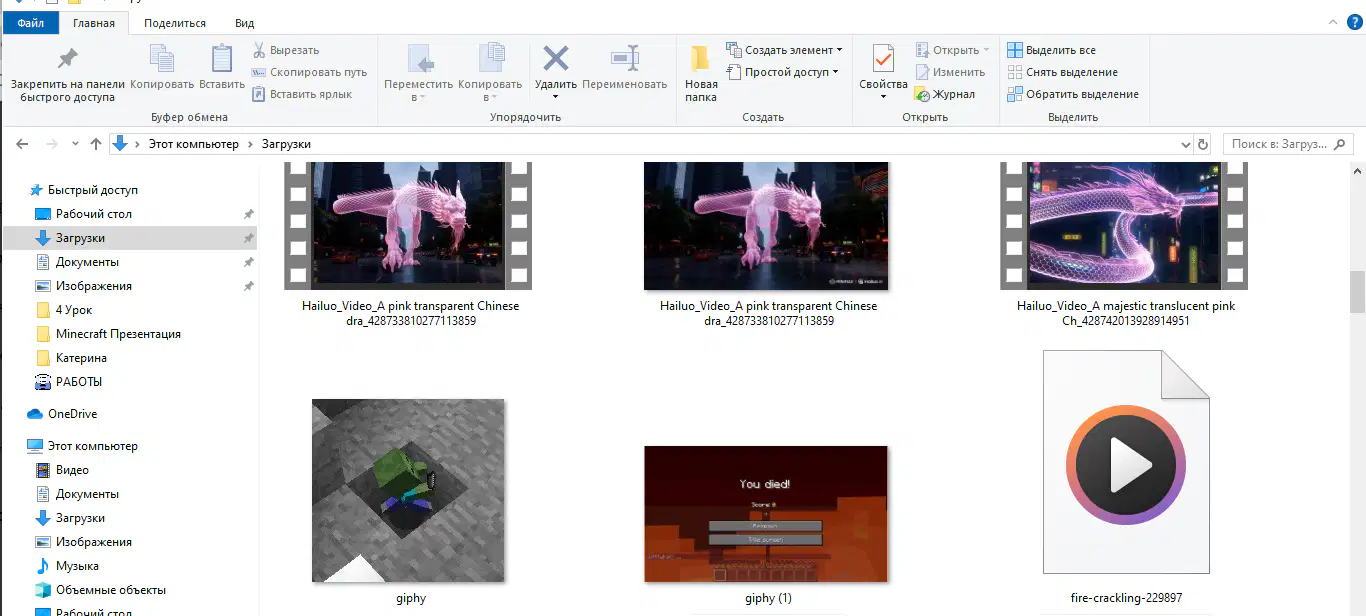1366x616 pixels.
Task: Select giphy (1) You died thumbnail
Action: (x=766, y=513)
